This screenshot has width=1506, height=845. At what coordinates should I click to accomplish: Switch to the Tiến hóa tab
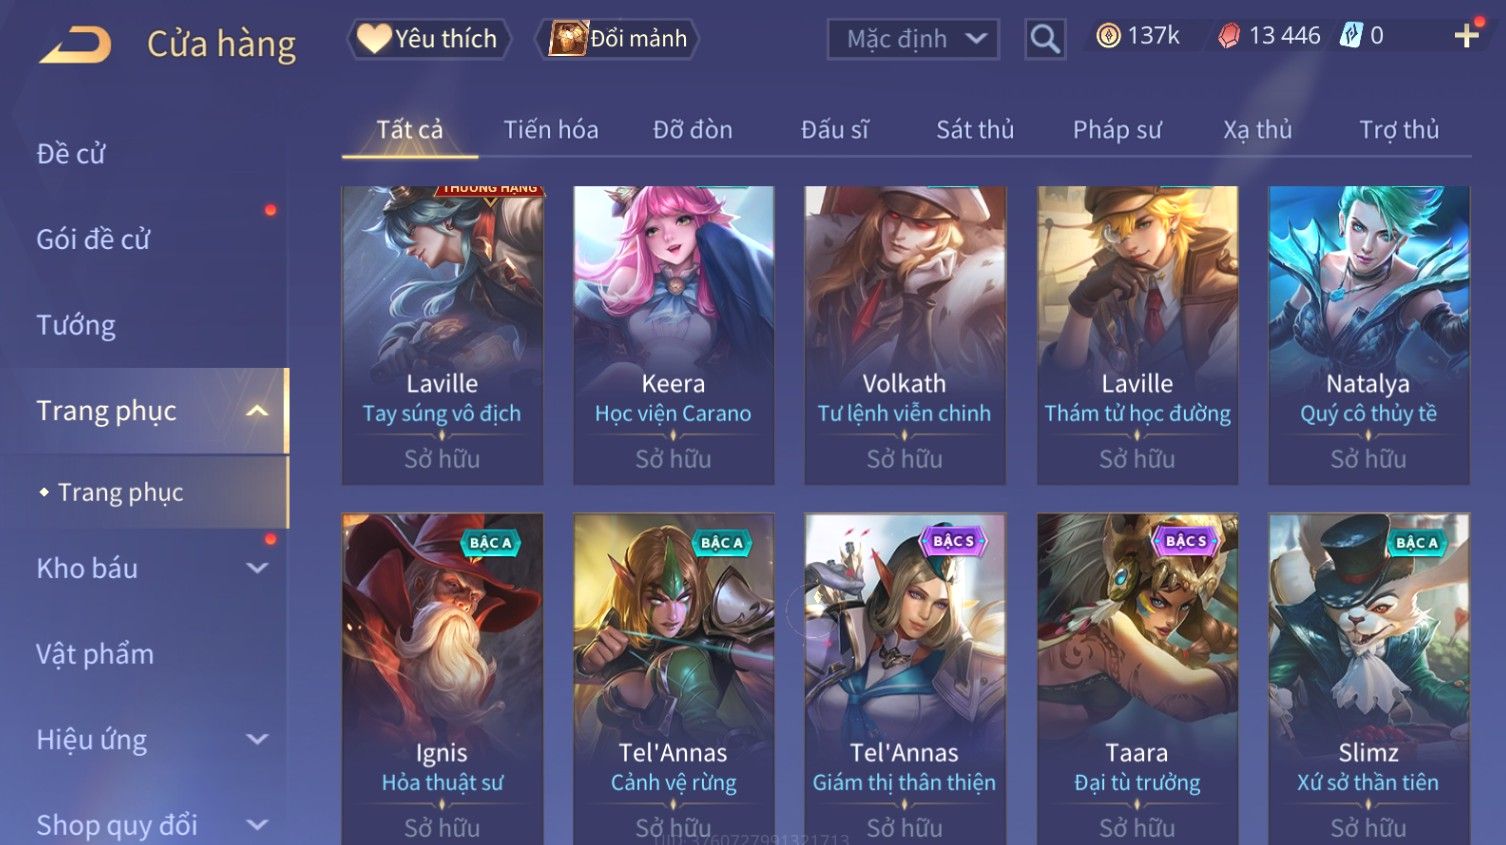[x=551, y=130]
